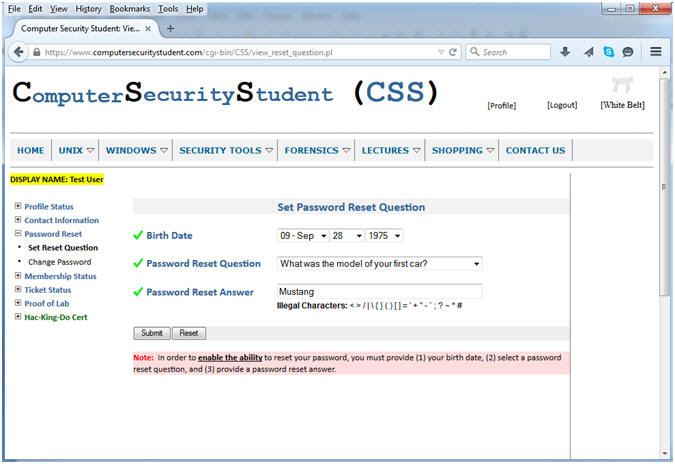Open the Contact Information link
Screen dimensions: 675x464
(62, 220)
